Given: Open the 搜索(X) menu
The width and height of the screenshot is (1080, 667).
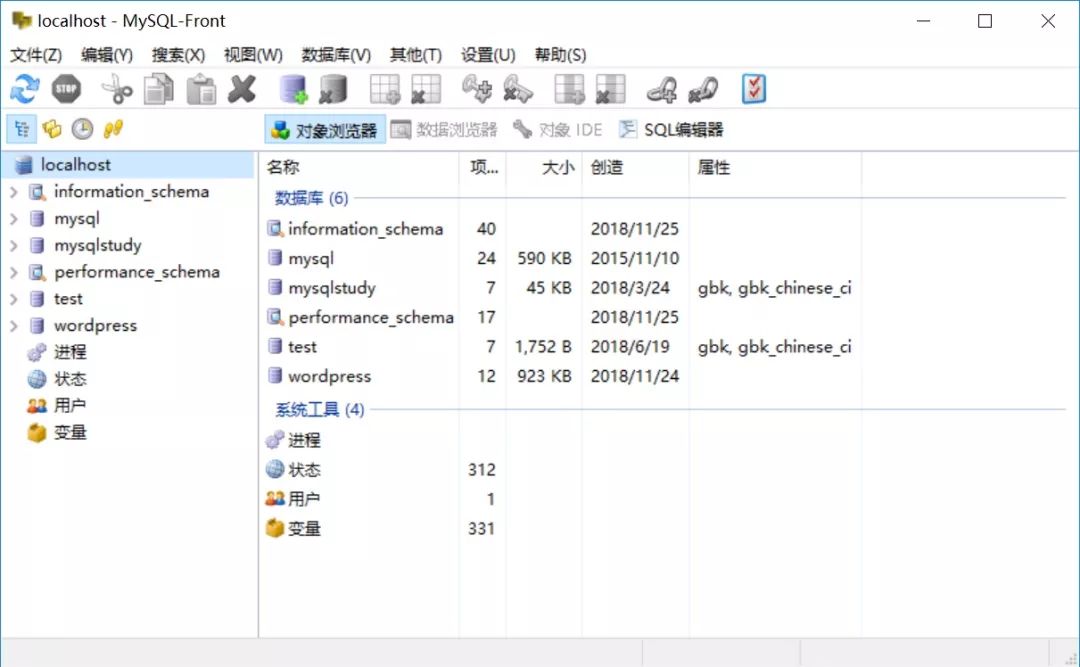Looking at the screenshot, I should pos(178,54).
